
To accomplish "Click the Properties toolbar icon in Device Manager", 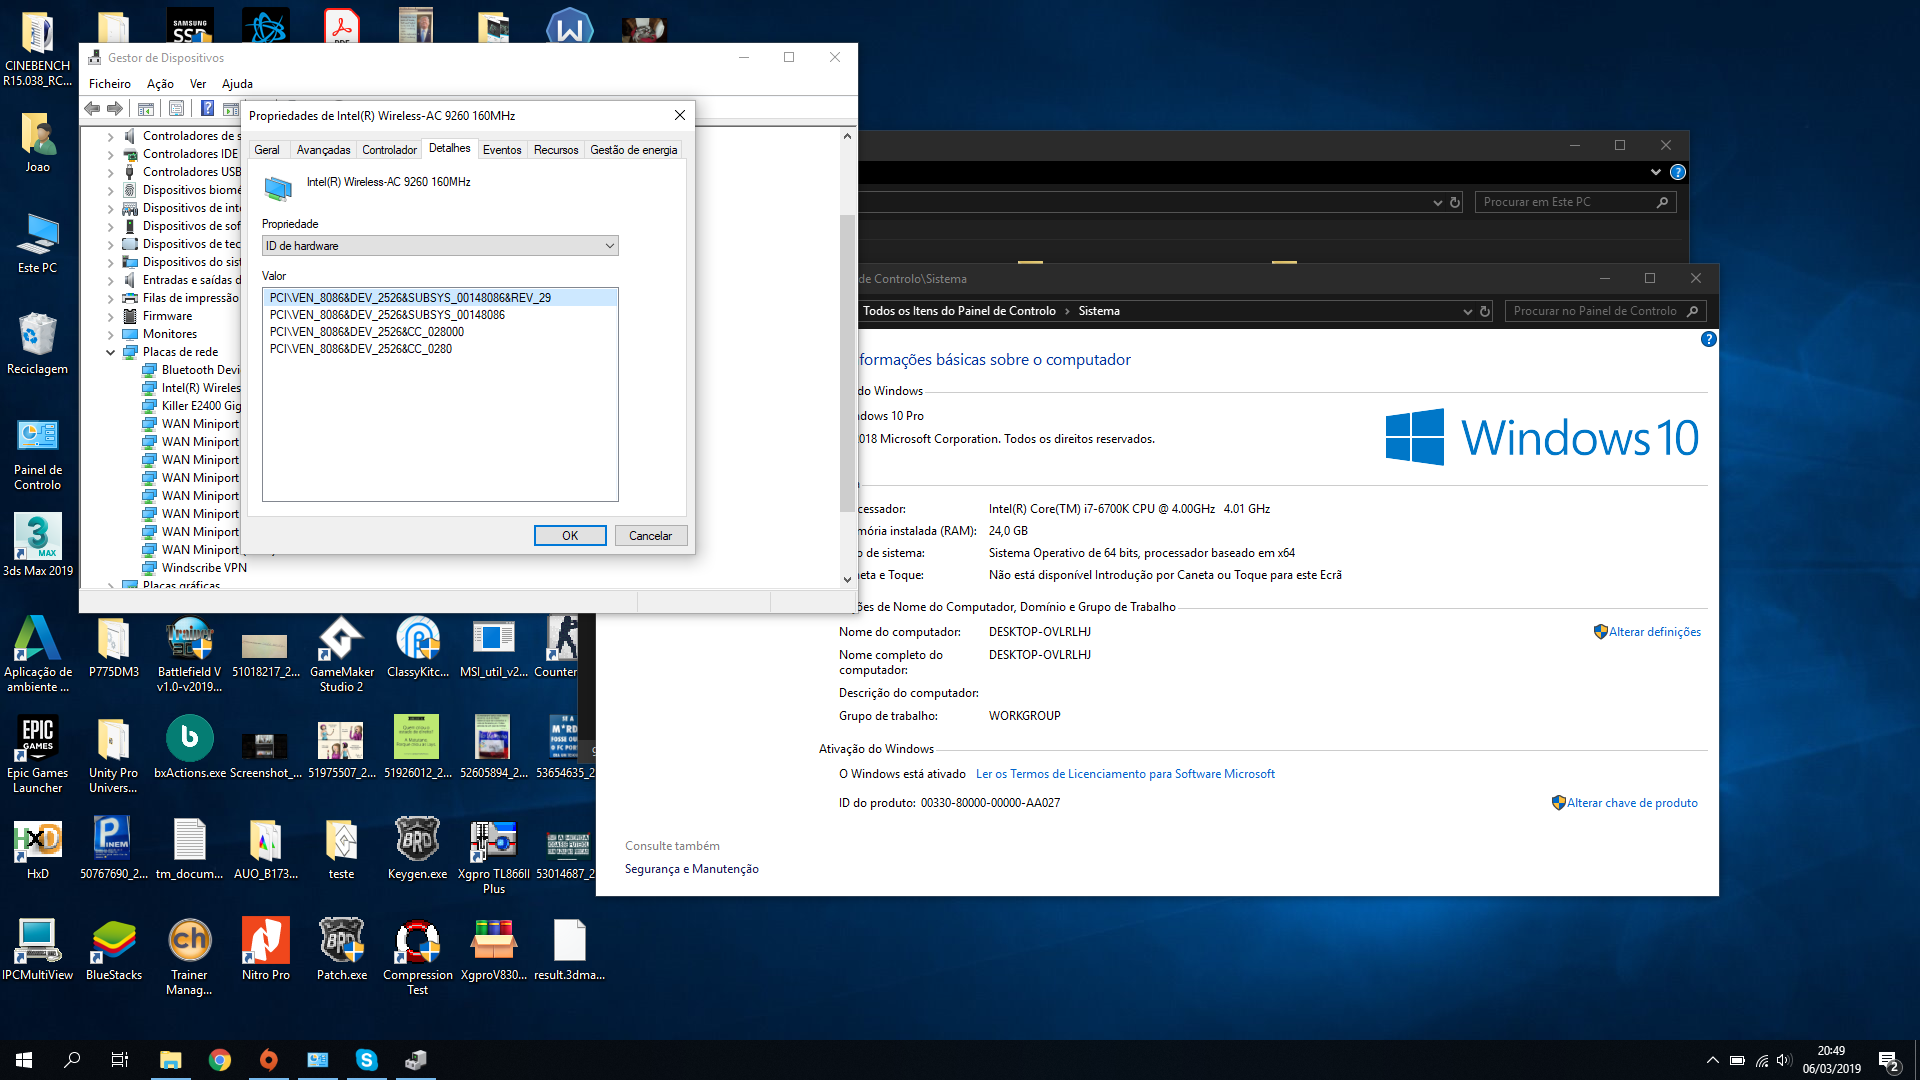I will tap(176, 108).
